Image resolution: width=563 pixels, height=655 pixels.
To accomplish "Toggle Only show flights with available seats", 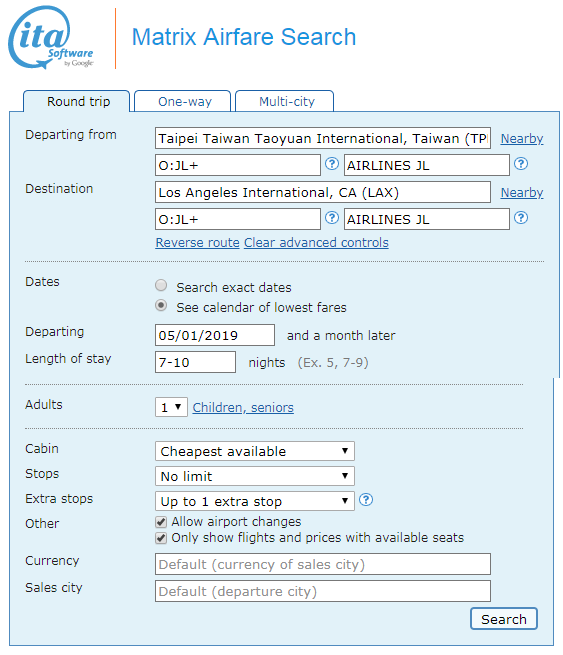I will point(161,538).
